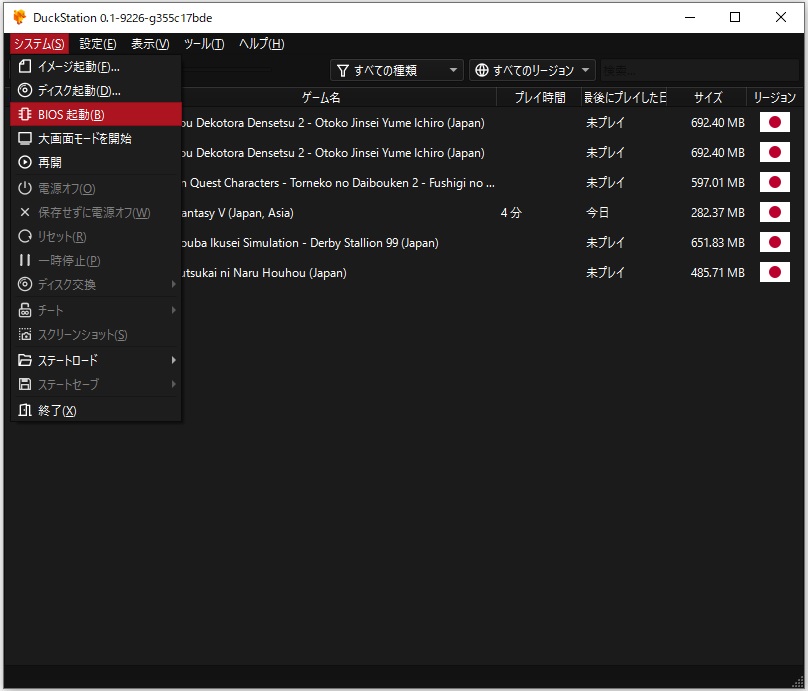Click Japan flag for Naru Houhou row
This screenshot has height=691, width=808.
pos(775,272)
